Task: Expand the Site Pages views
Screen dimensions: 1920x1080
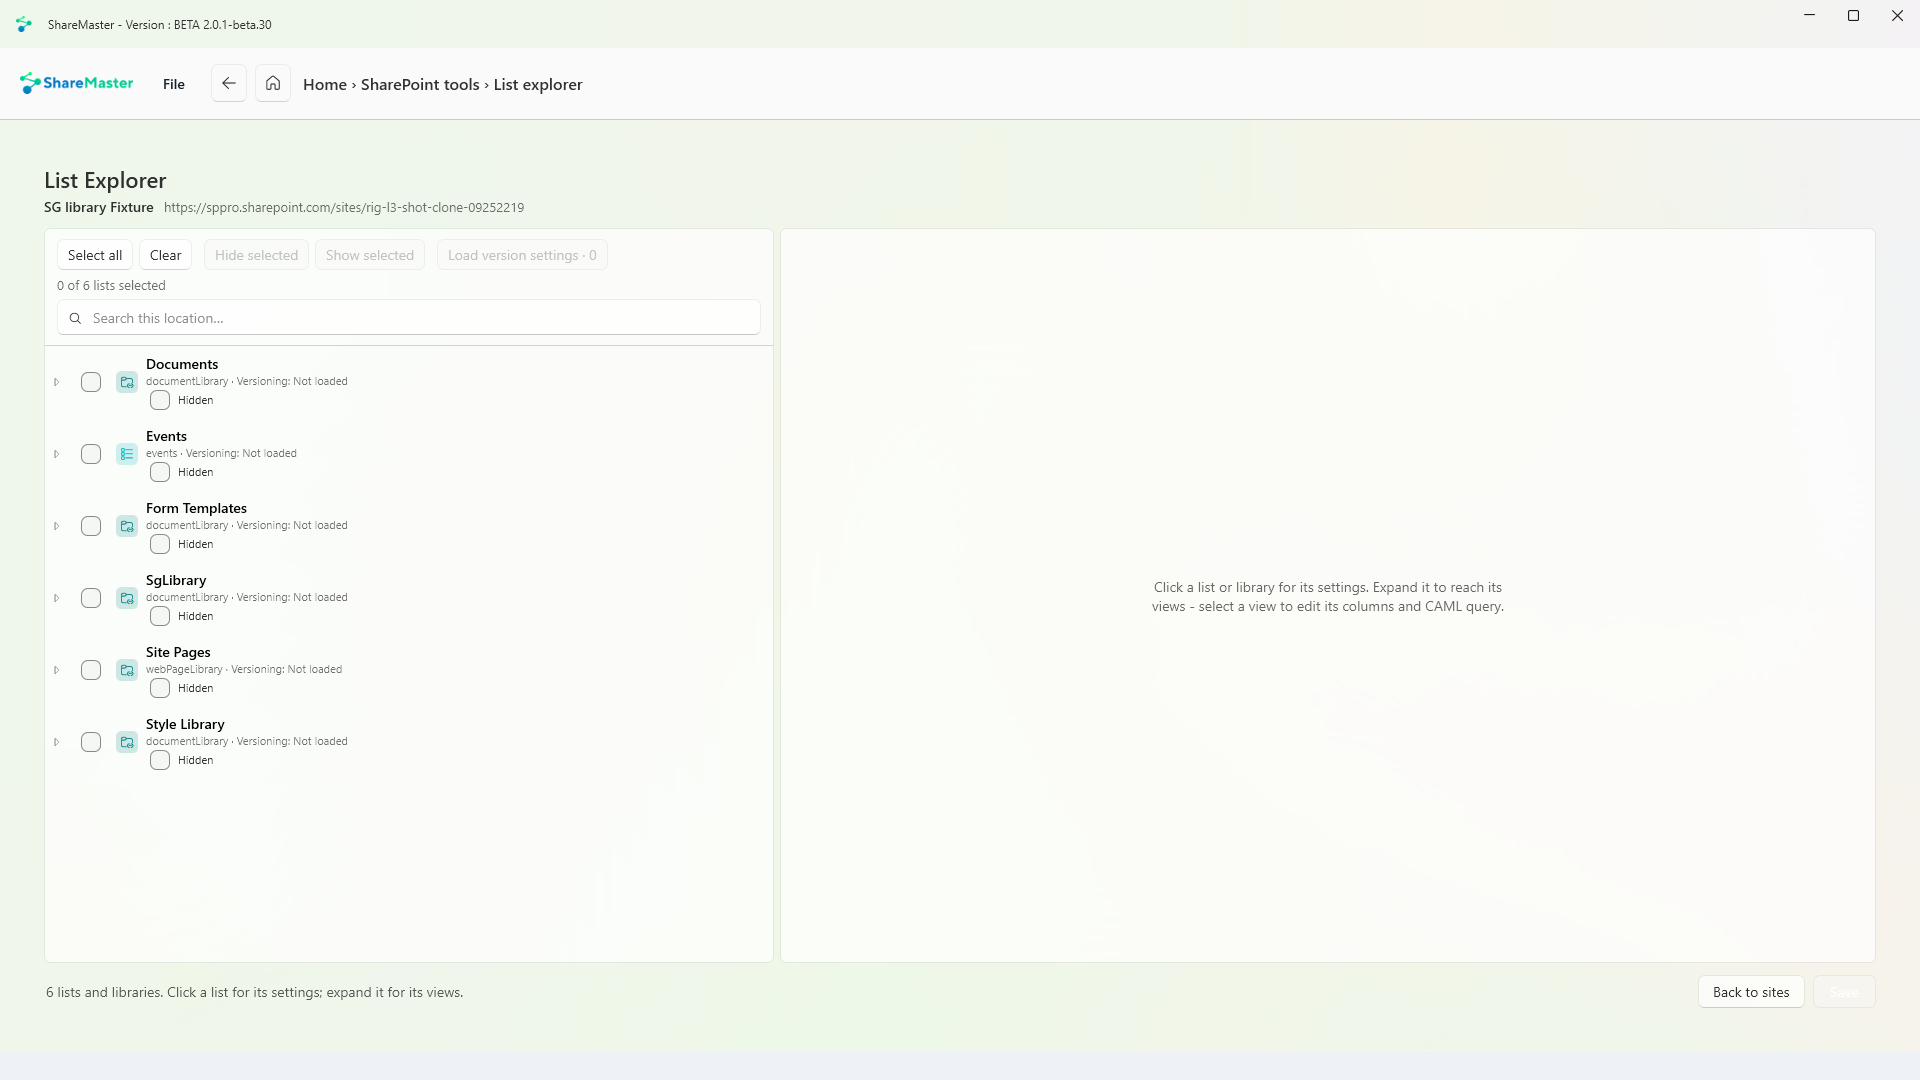Action: coord(57,670)
